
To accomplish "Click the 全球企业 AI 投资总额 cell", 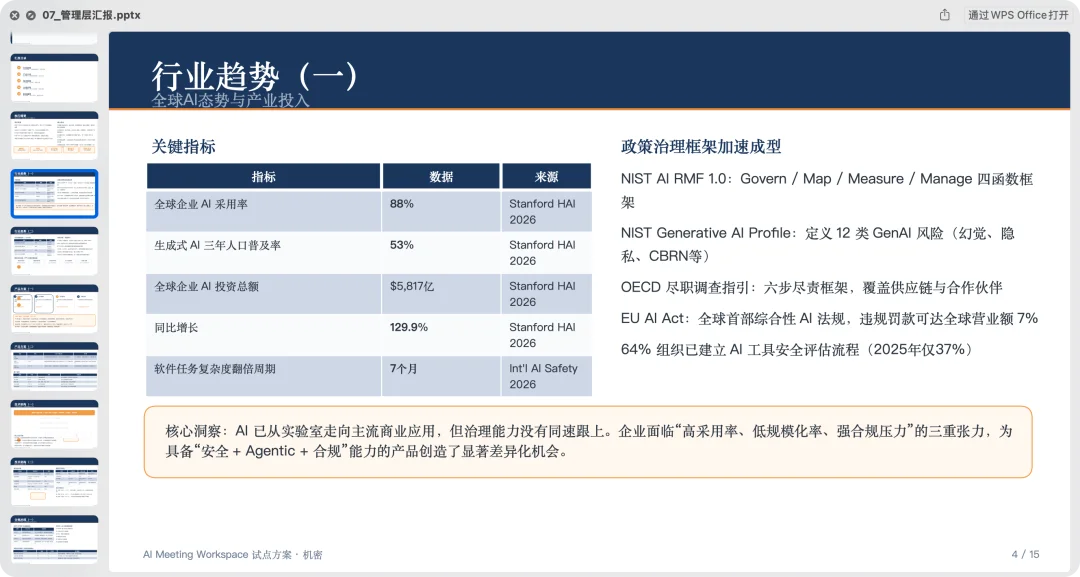I will (x=263, y=293).
